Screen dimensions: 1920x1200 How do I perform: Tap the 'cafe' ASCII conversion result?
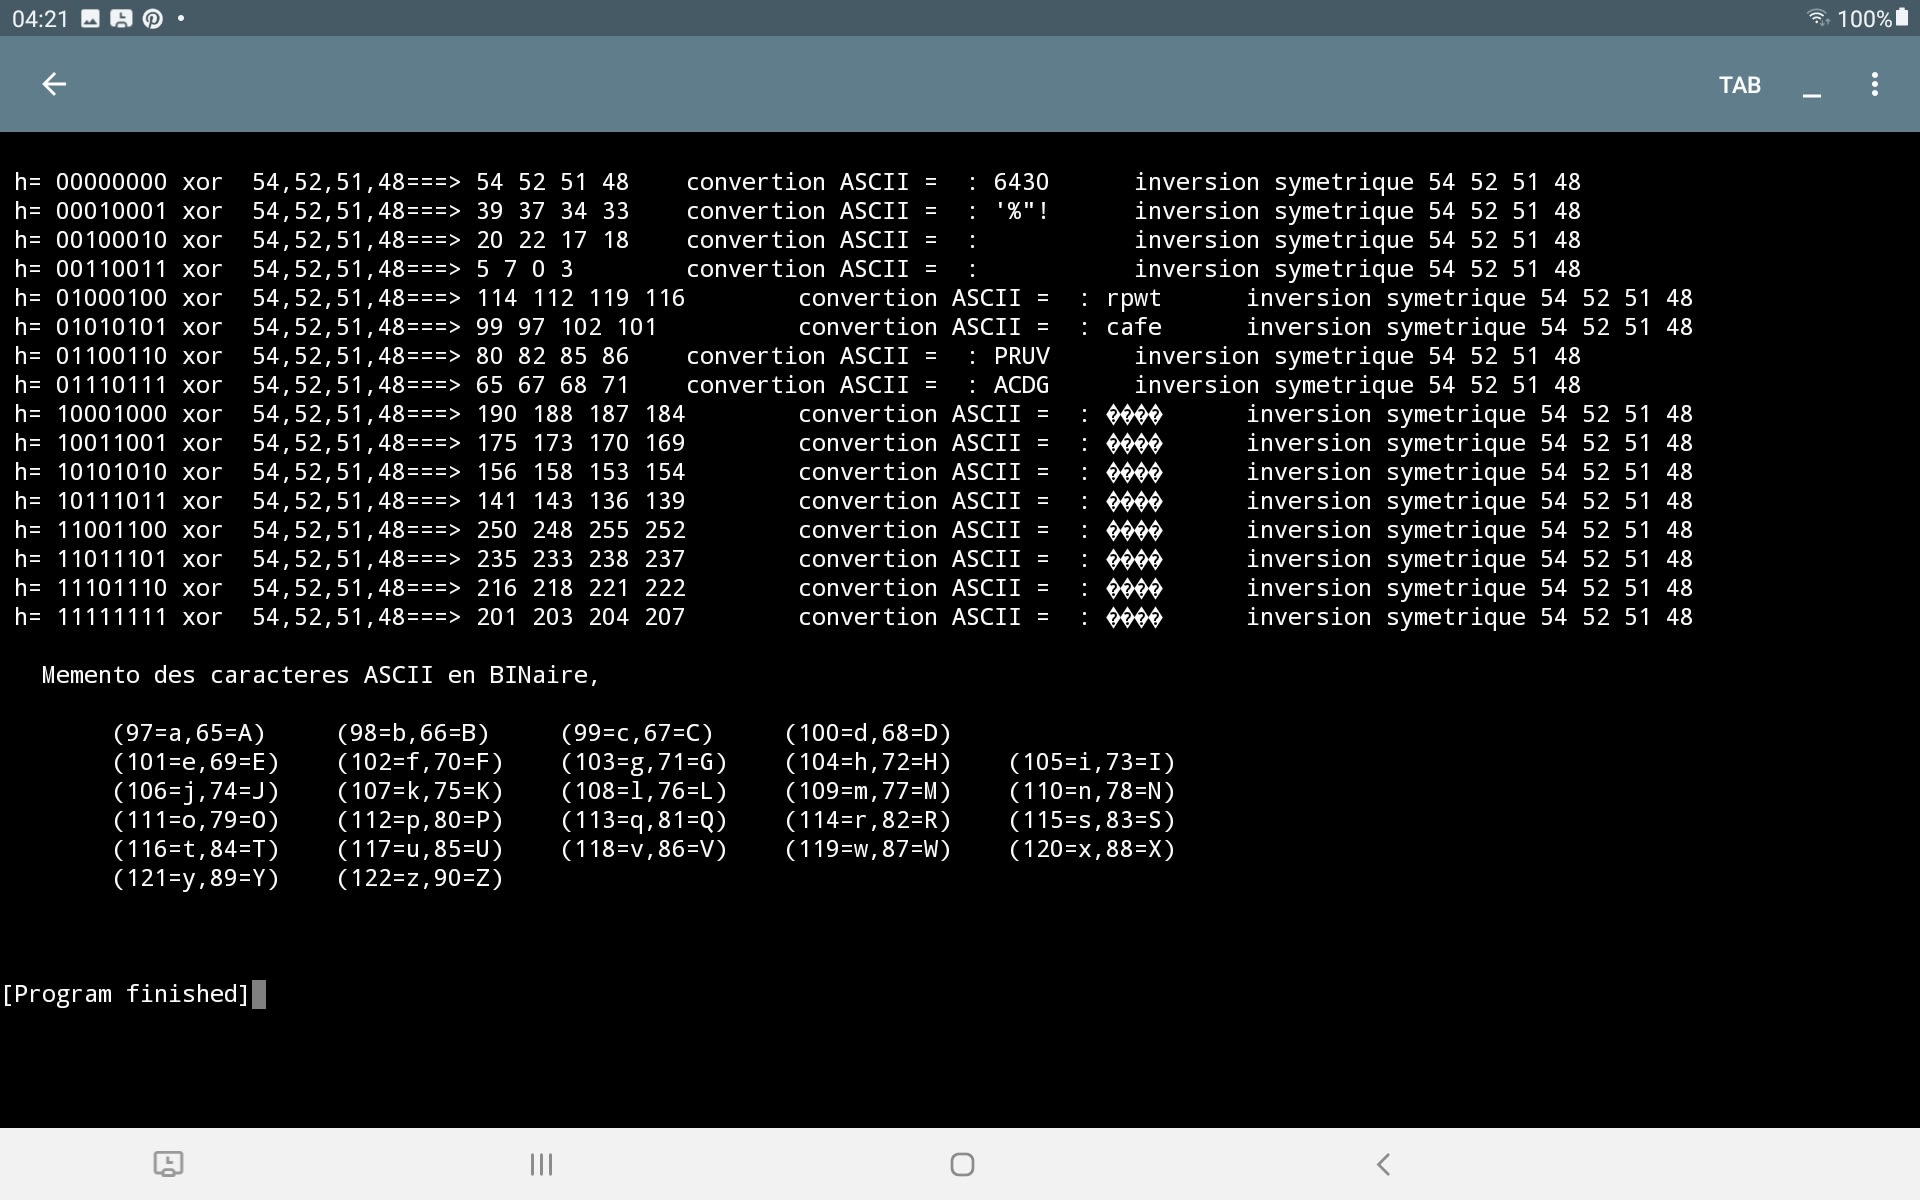coord(1133,327)
